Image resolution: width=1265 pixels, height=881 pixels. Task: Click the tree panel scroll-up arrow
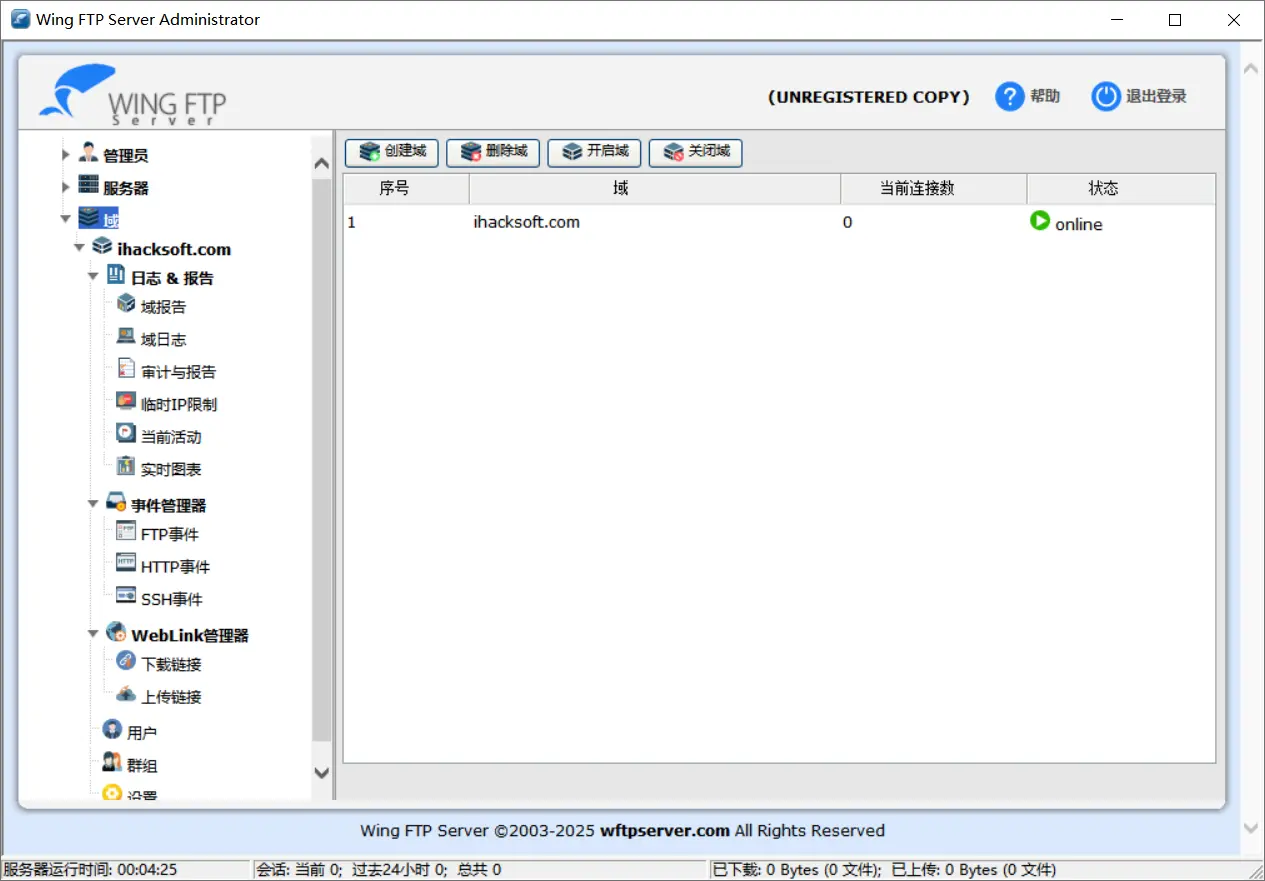tap(321, 164)
